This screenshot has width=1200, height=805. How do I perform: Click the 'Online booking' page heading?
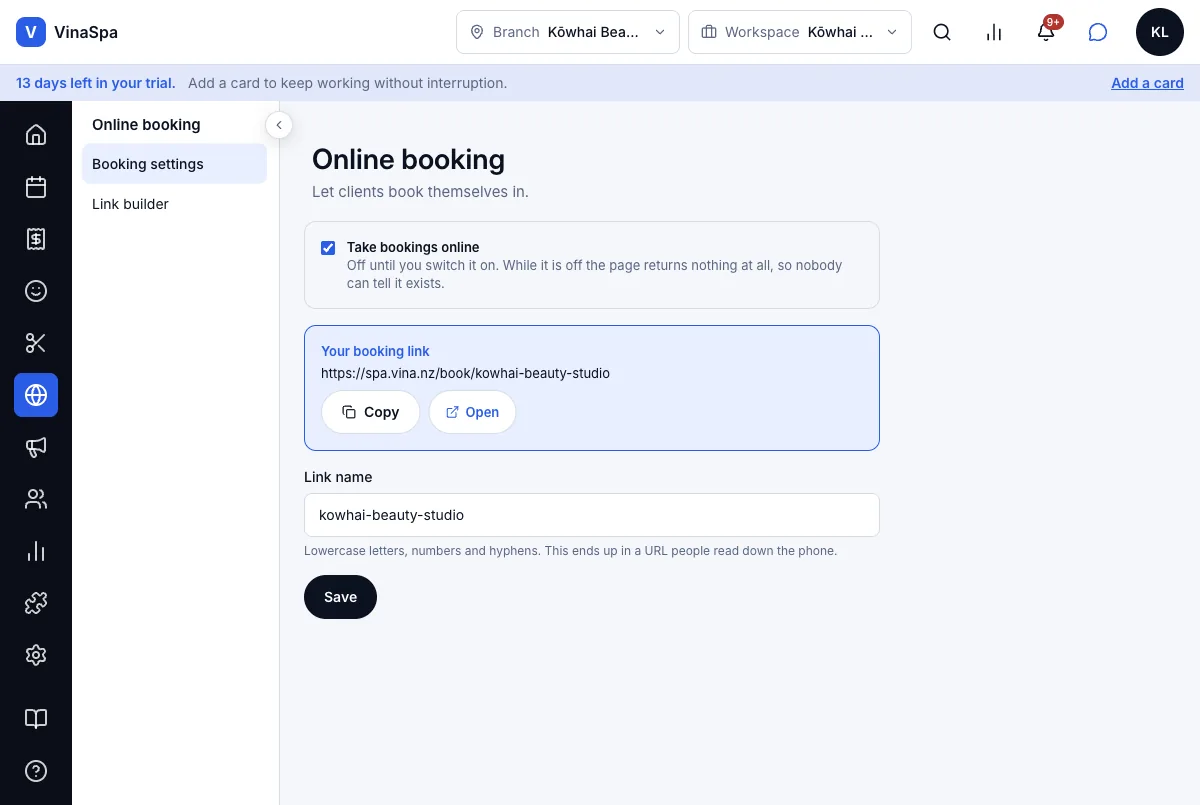point(408,159)
